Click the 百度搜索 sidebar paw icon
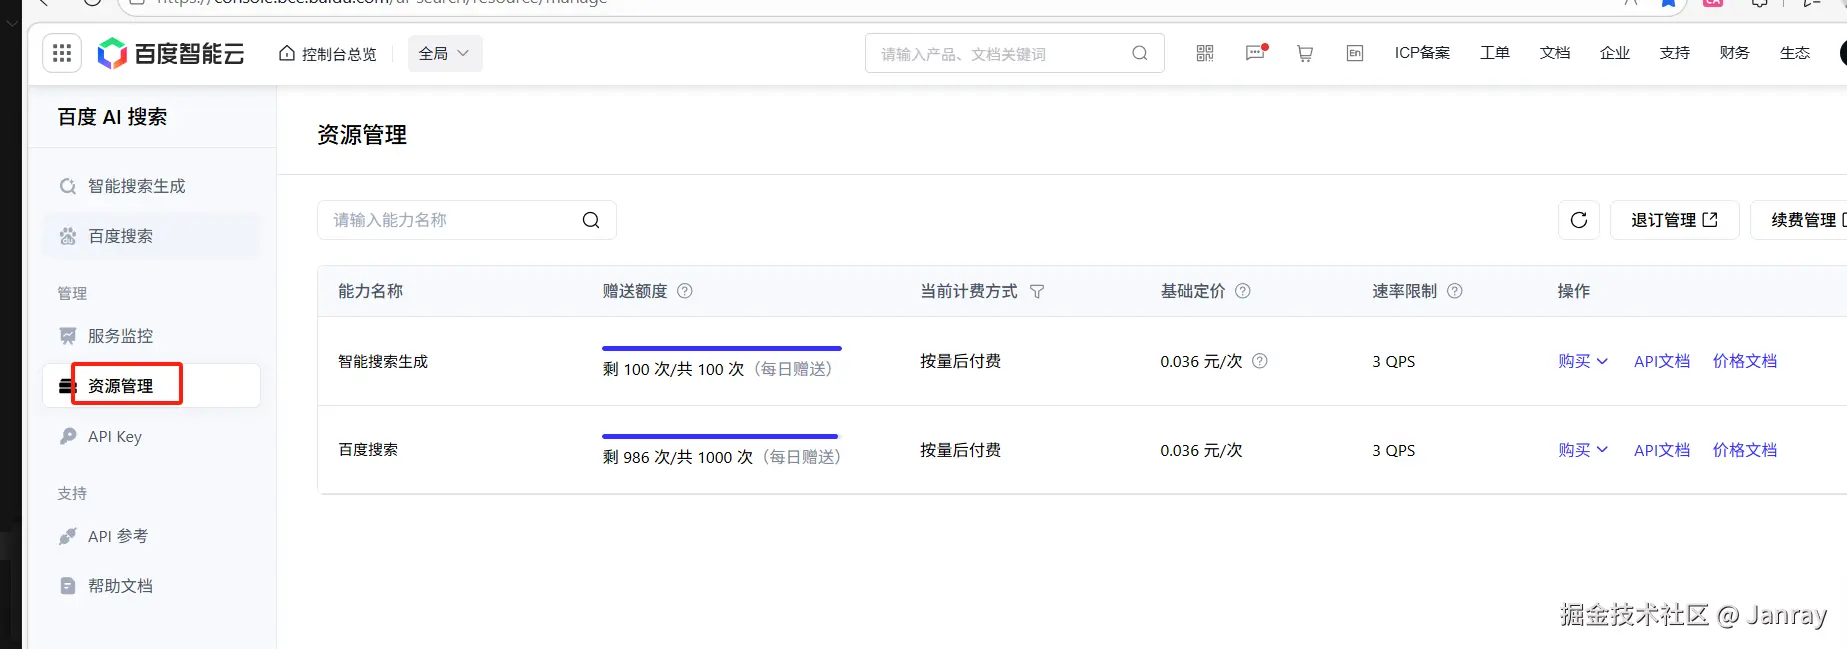This screenshot has height=649, width=1847. pyautogui.click(x=68, y=236)
